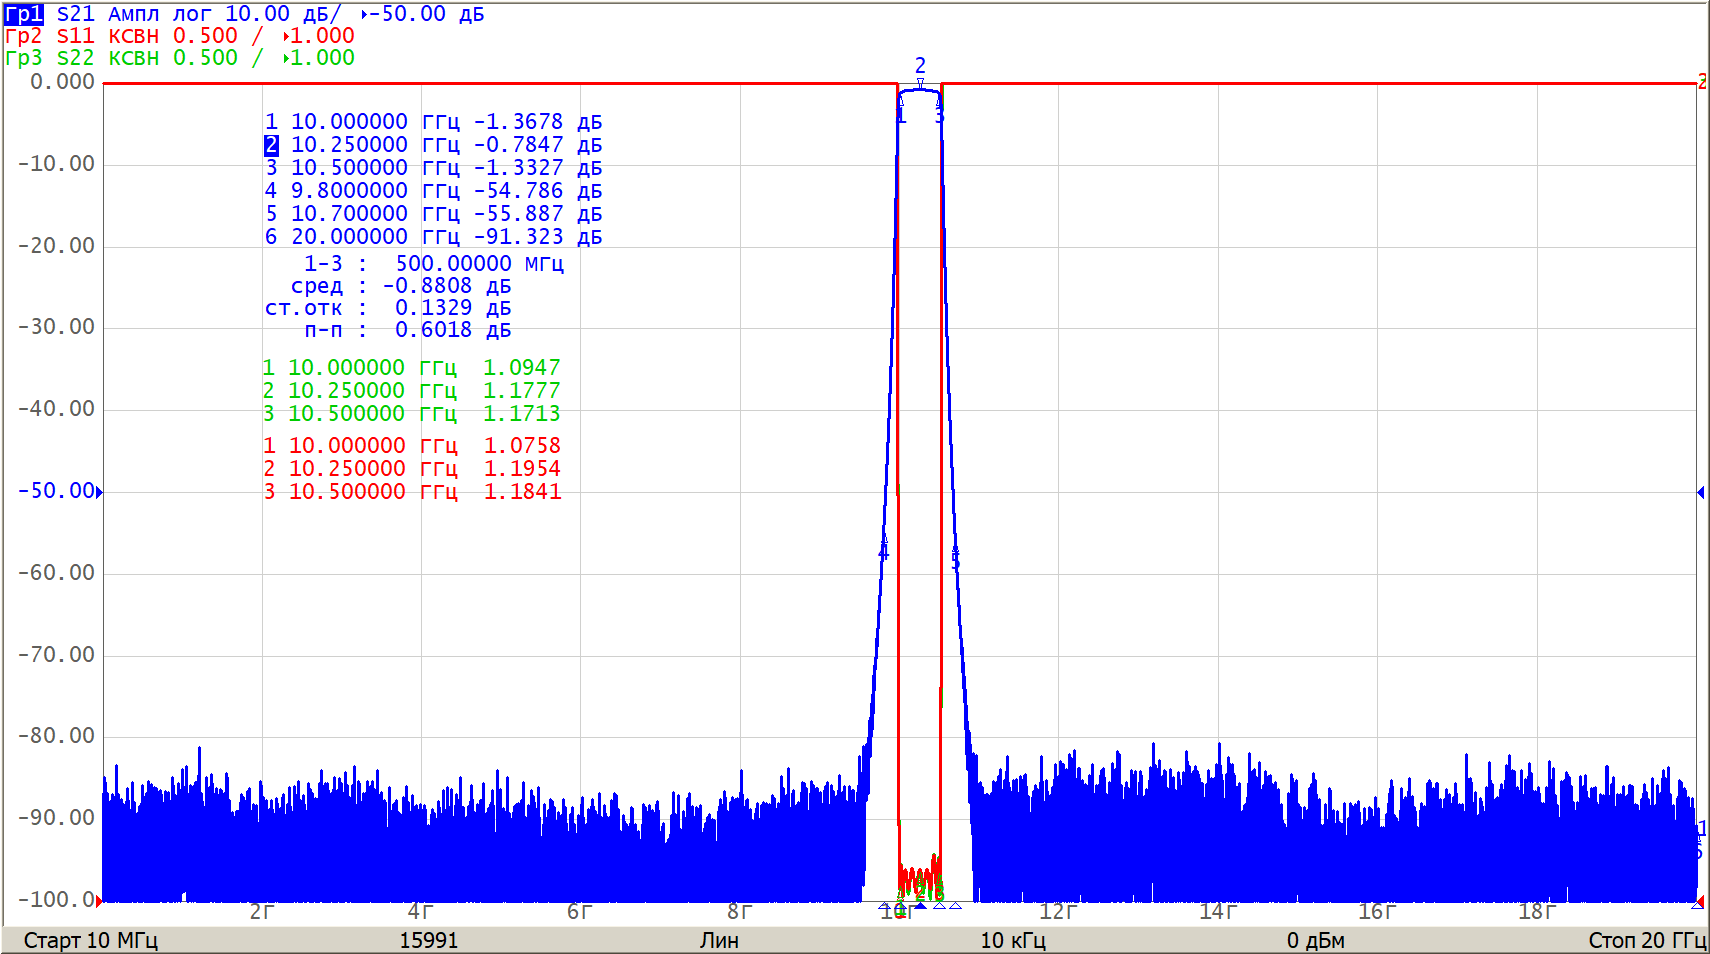Image resolution: width=1710 pixels, height=954 pixels.
Task: Activate trace Гр1 label
Action: pyautogui.click(x=24, y=14)
